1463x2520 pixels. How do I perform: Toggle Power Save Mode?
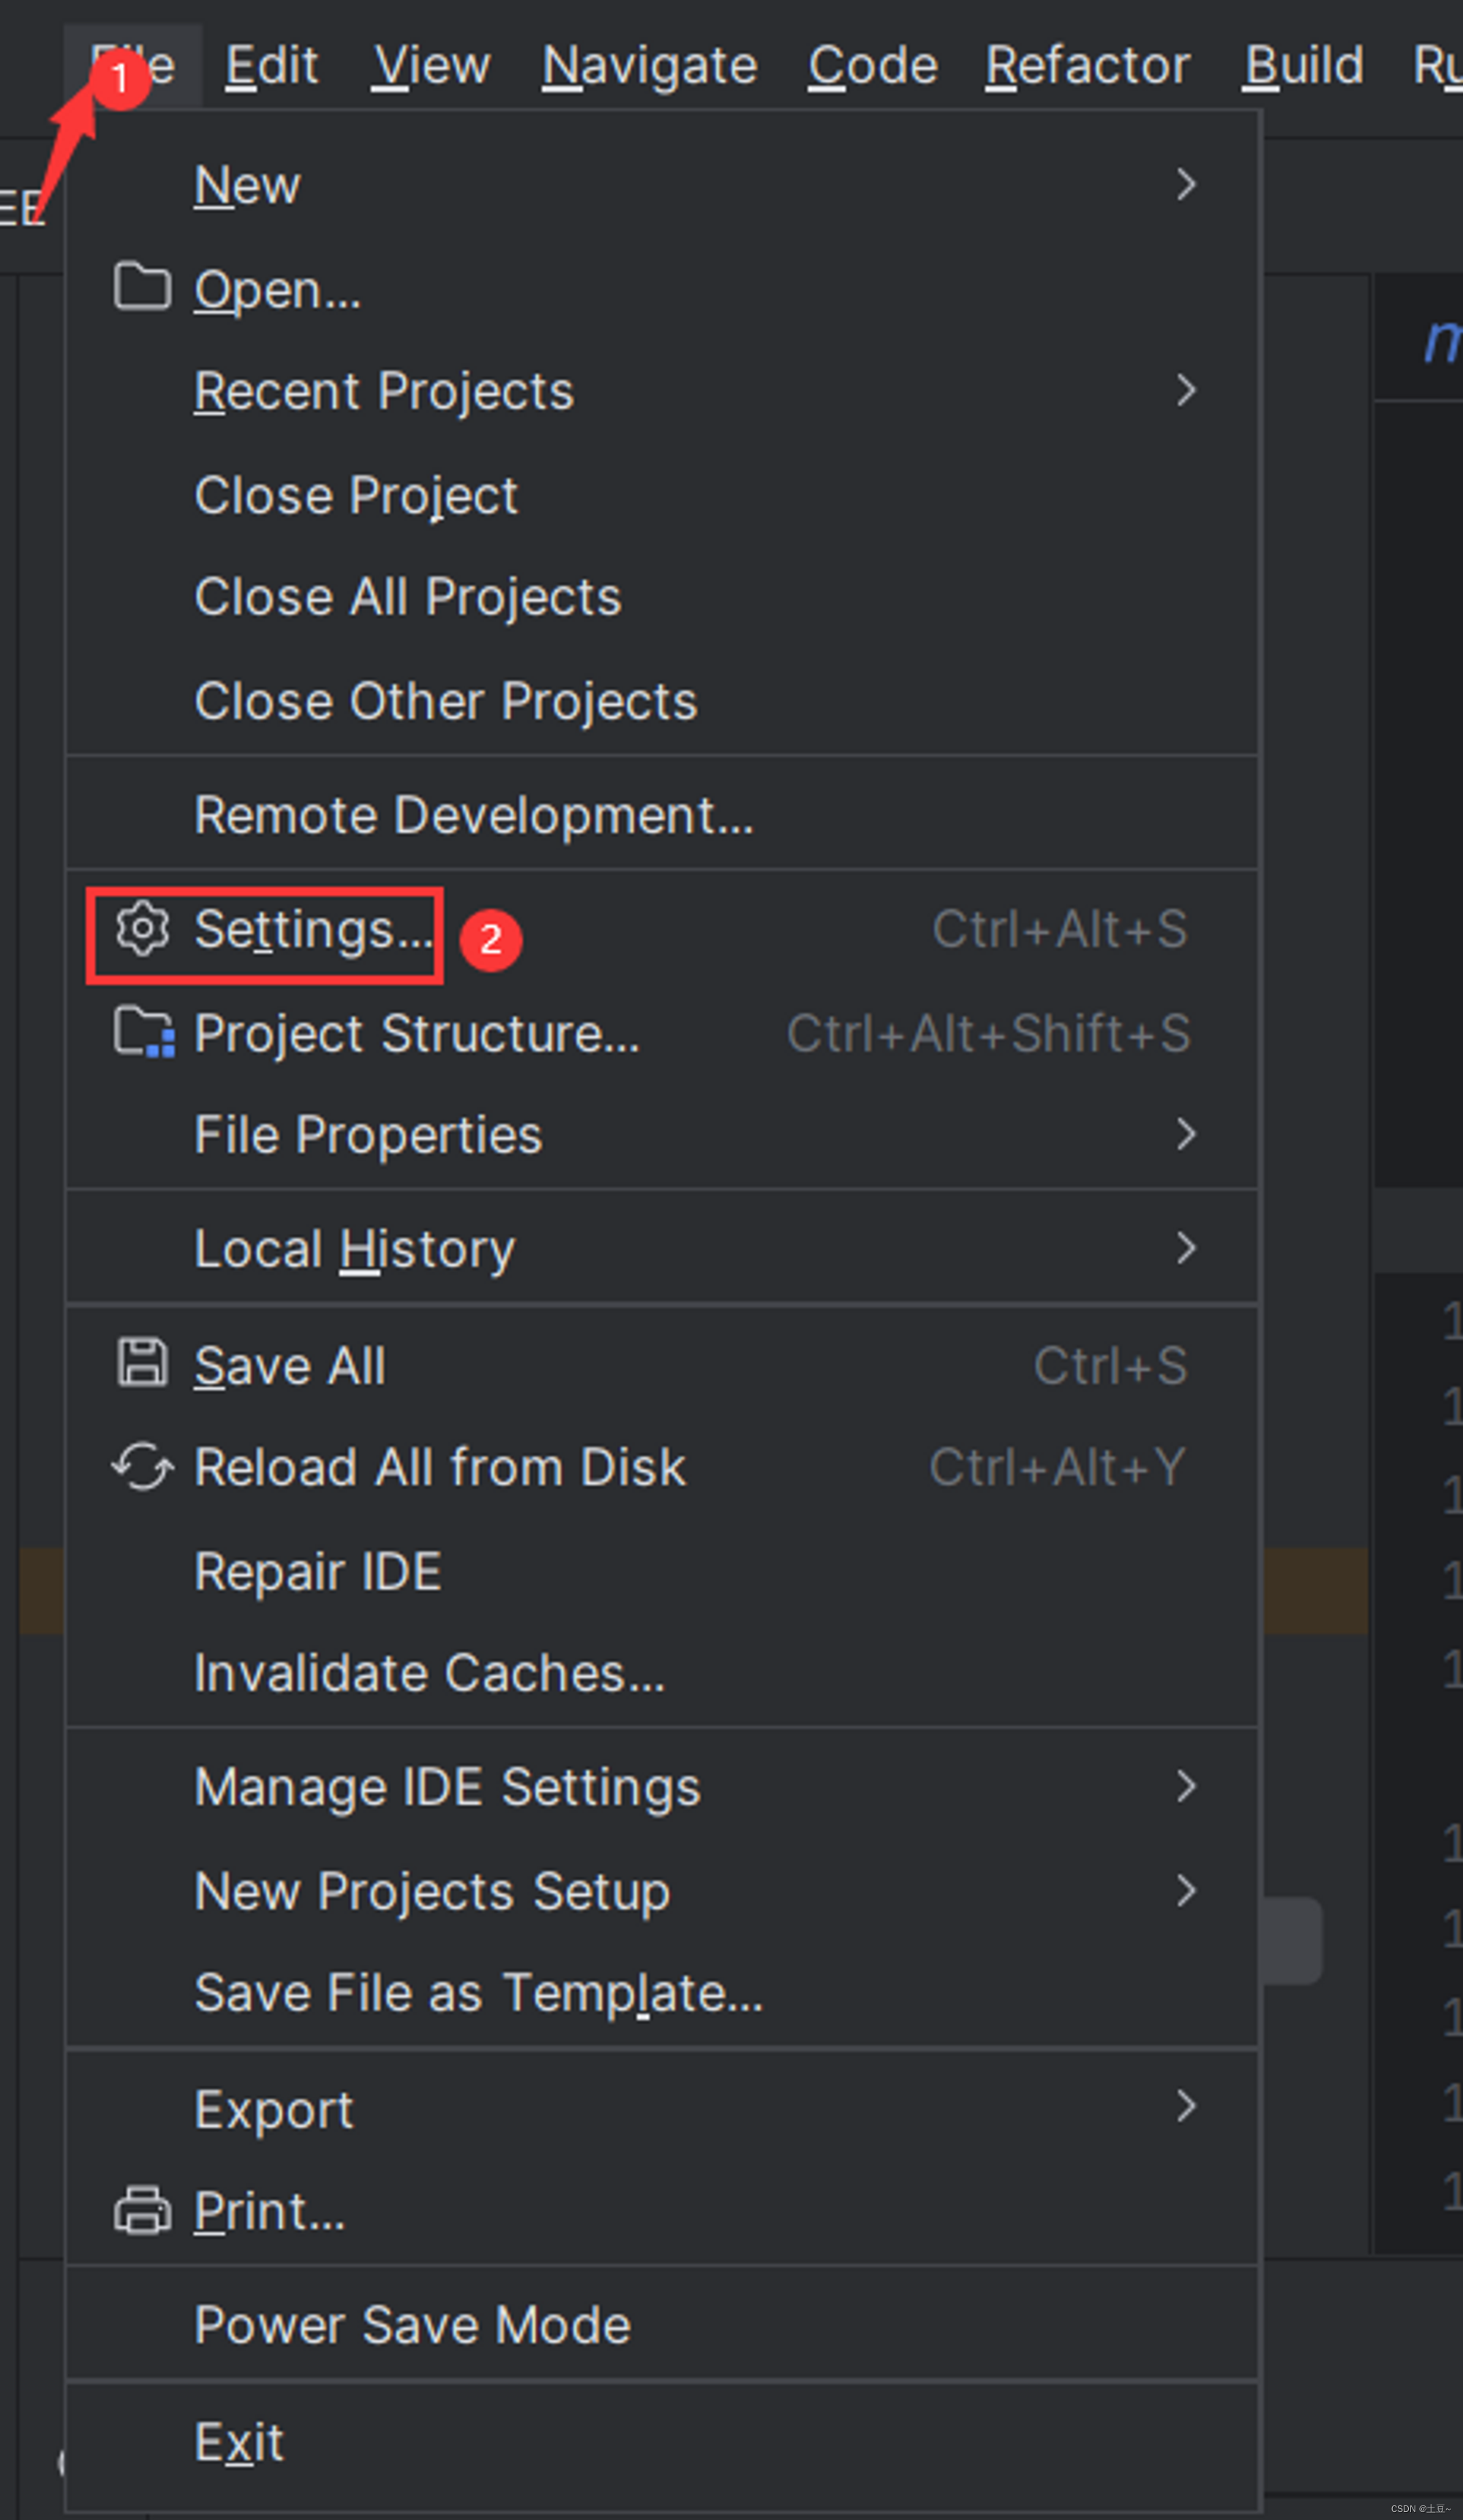coord(412,2325)
